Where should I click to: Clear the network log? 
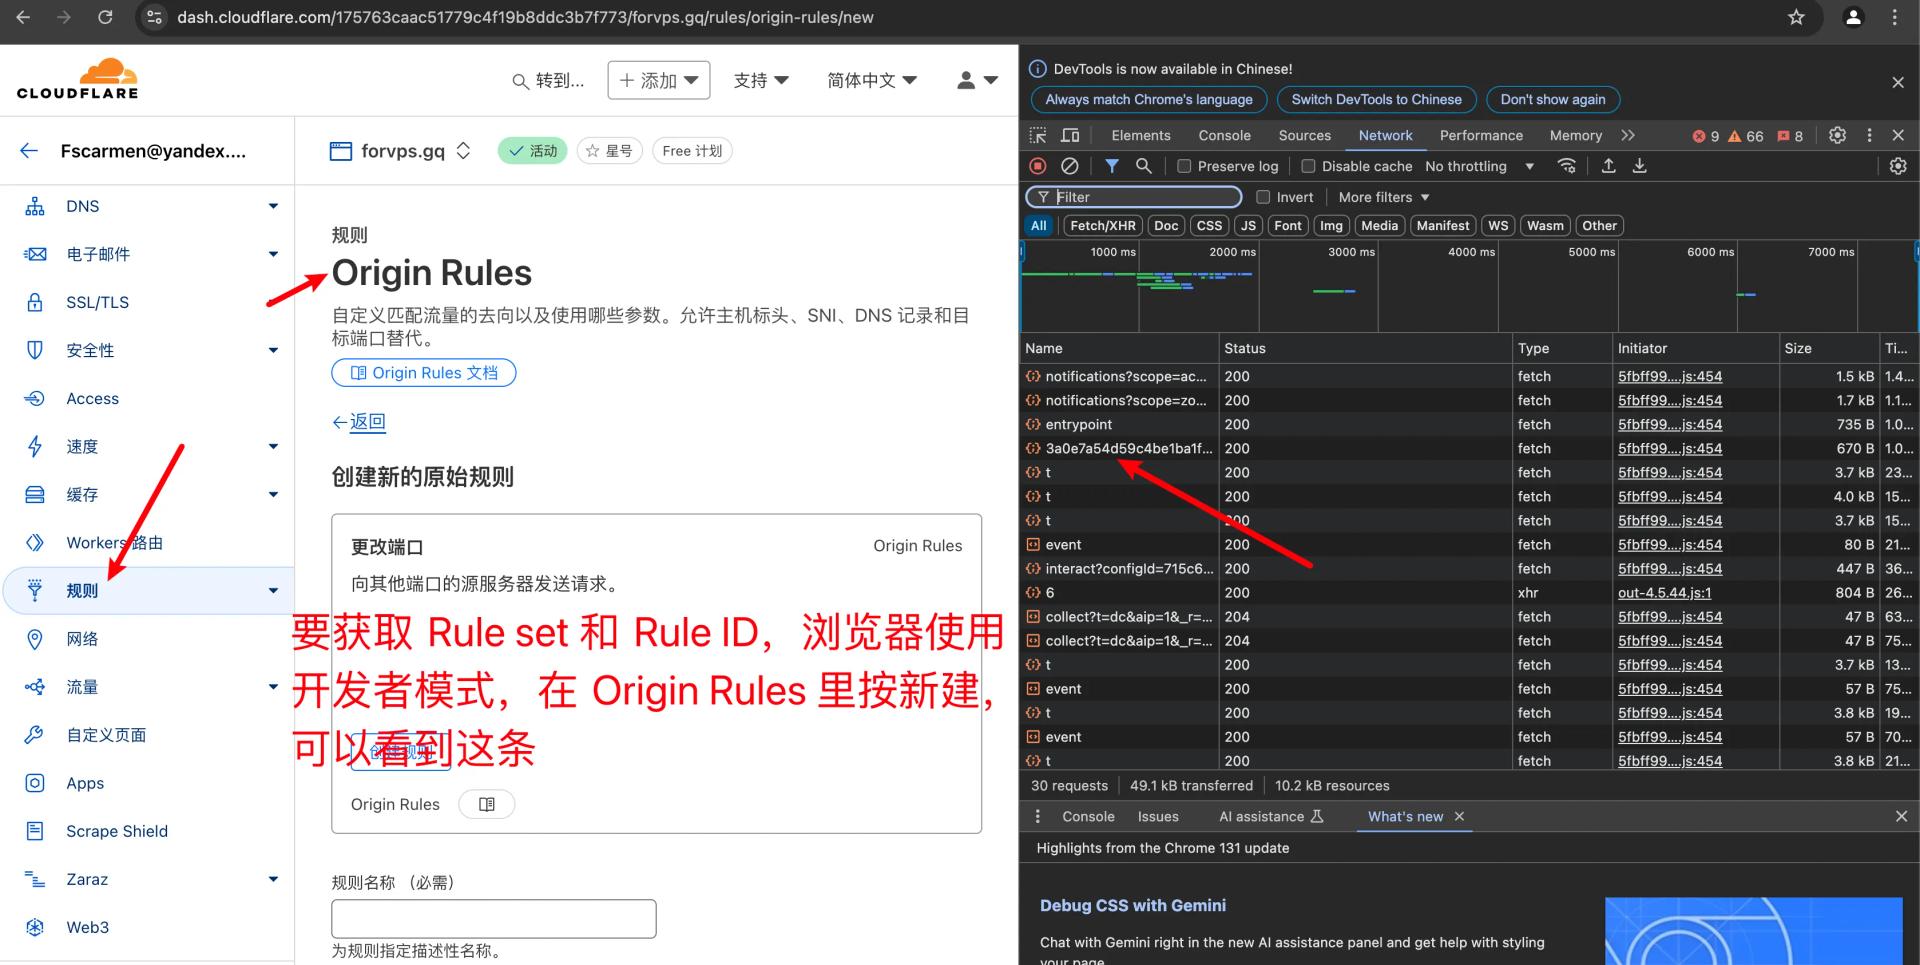(x=1070, y=166)
